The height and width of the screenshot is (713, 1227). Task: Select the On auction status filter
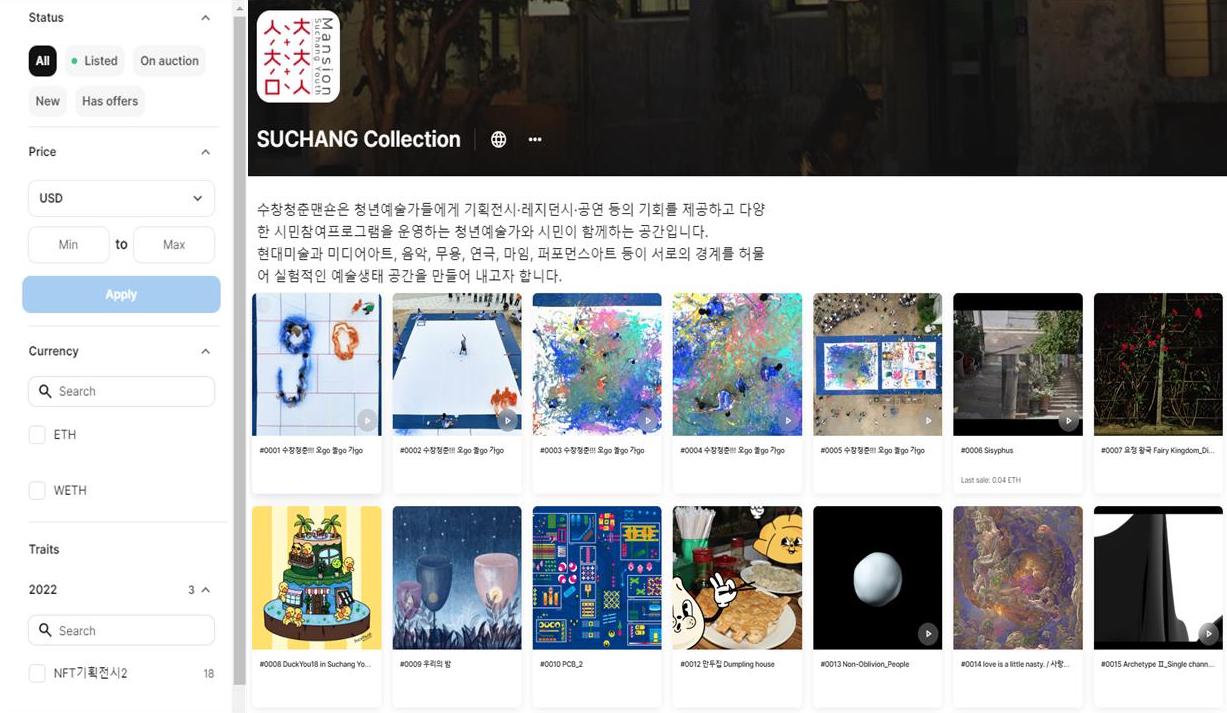[x=169, y=61]
